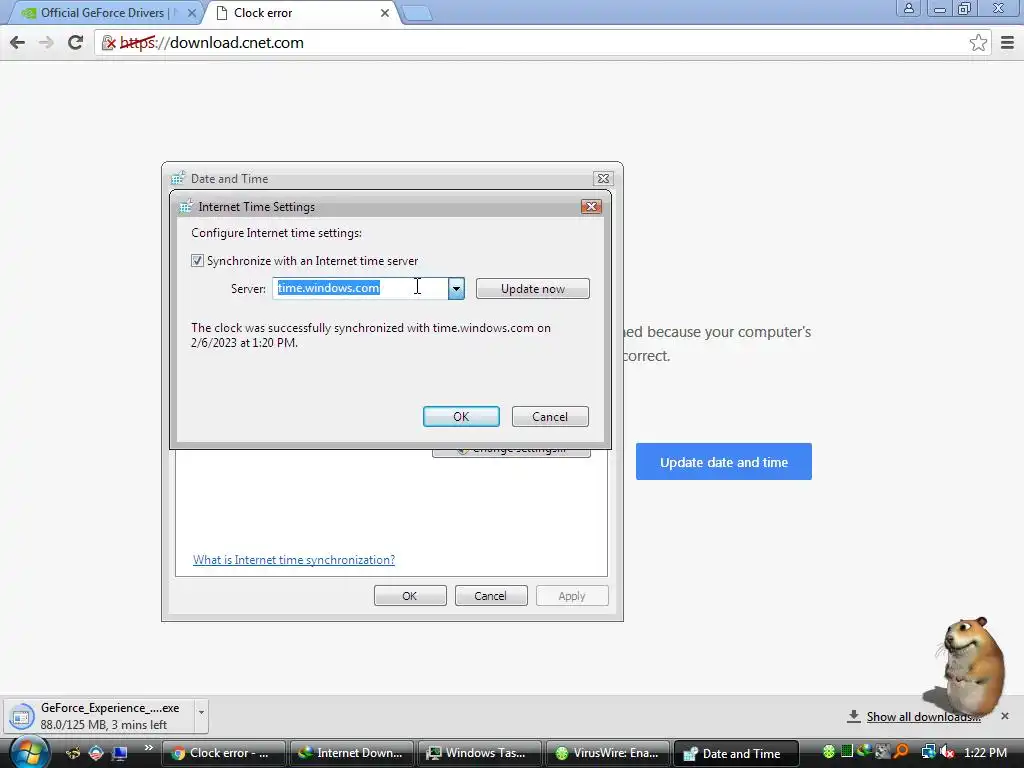Click the broken HTTPS lock icon
The image size is (1024, 768).
point(108,43)
